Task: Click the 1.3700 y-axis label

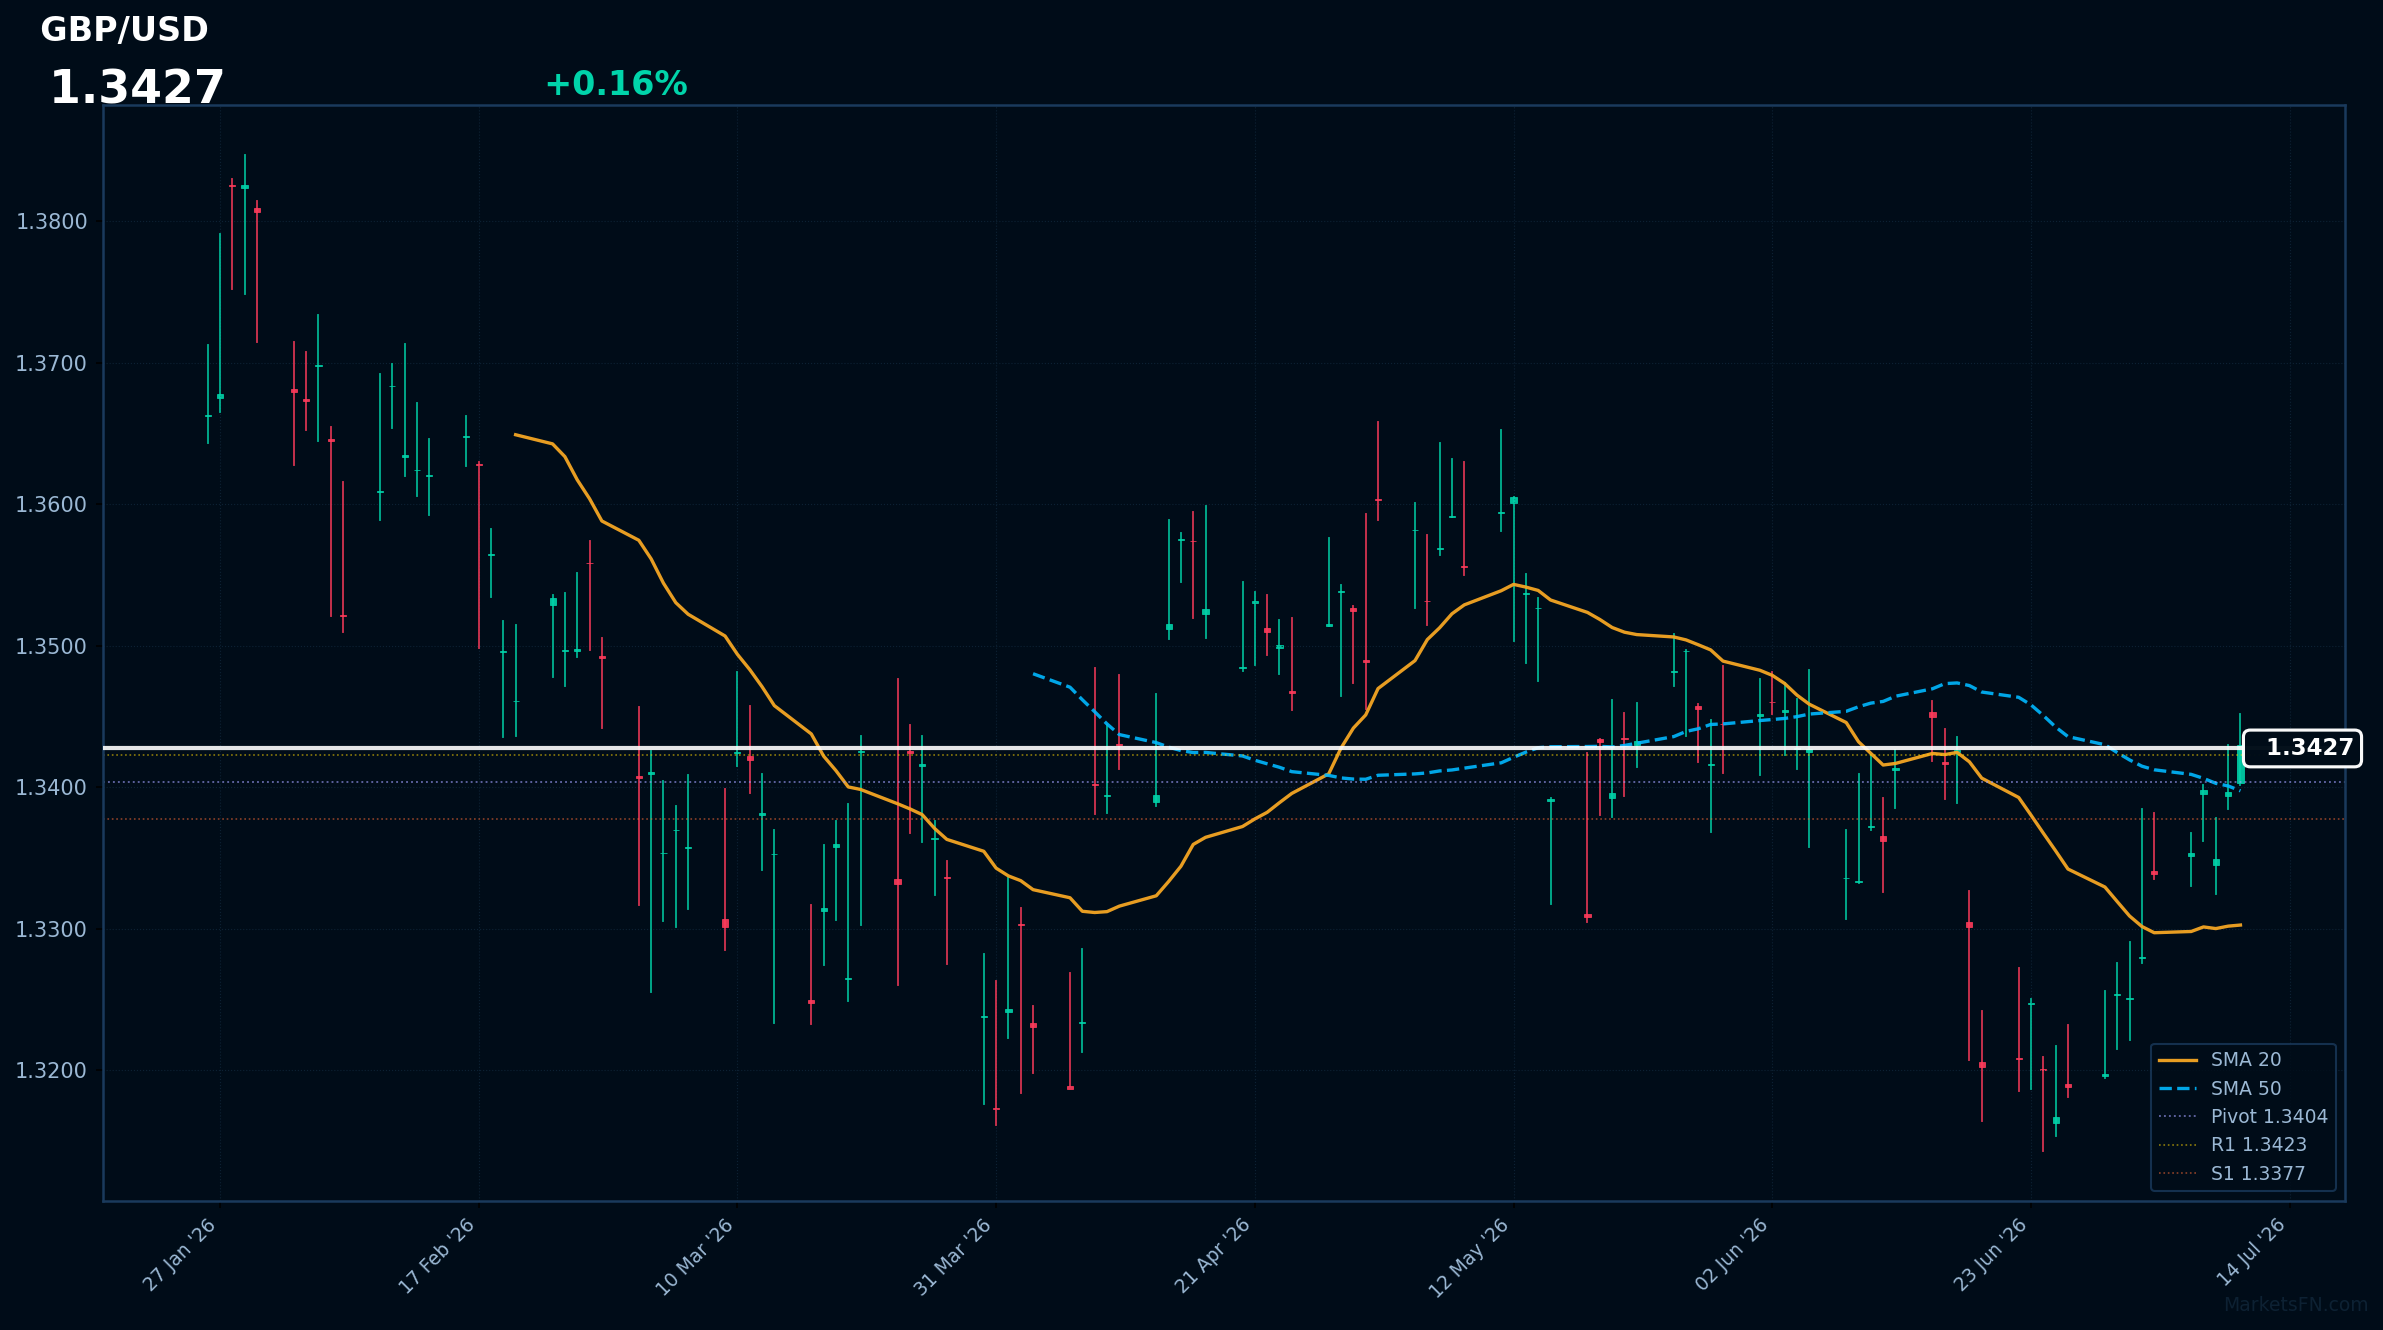Action: coord(52,364)
